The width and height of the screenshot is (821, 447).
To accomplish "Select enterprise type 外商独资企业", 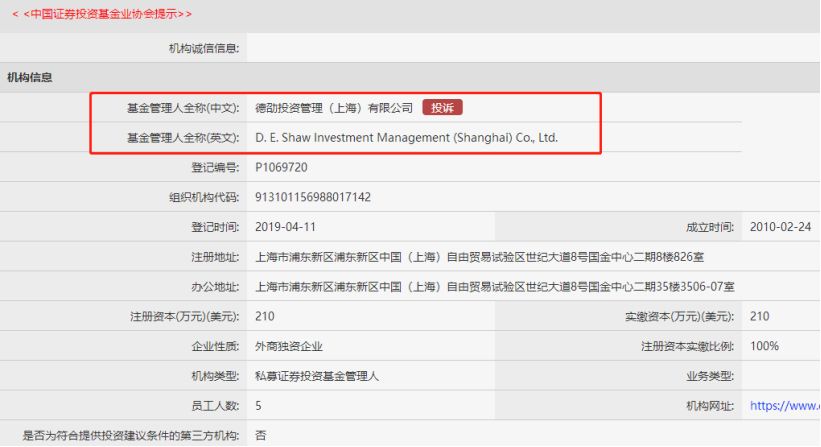I will click(289, 346).
